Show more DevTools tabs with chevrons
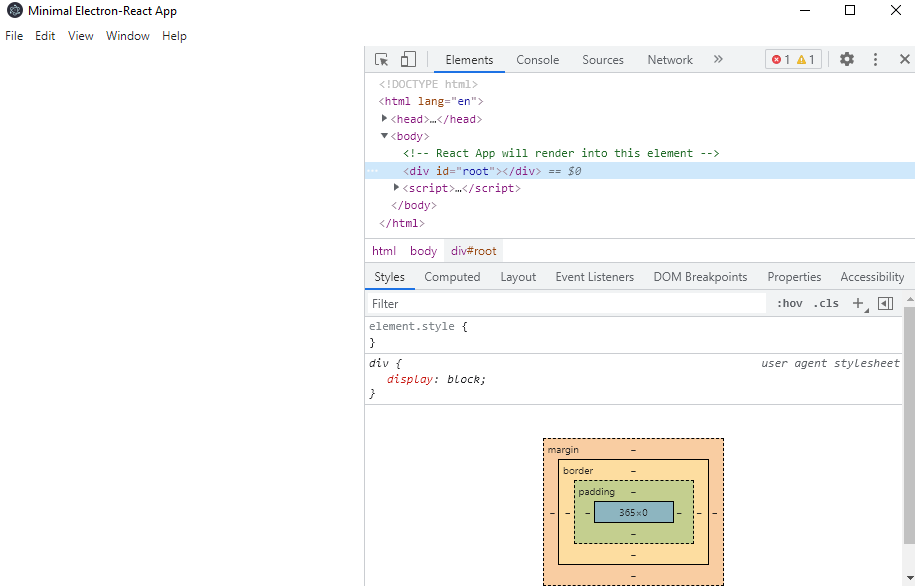The width and height of the screenshot is (915, 586). [718, 59]
